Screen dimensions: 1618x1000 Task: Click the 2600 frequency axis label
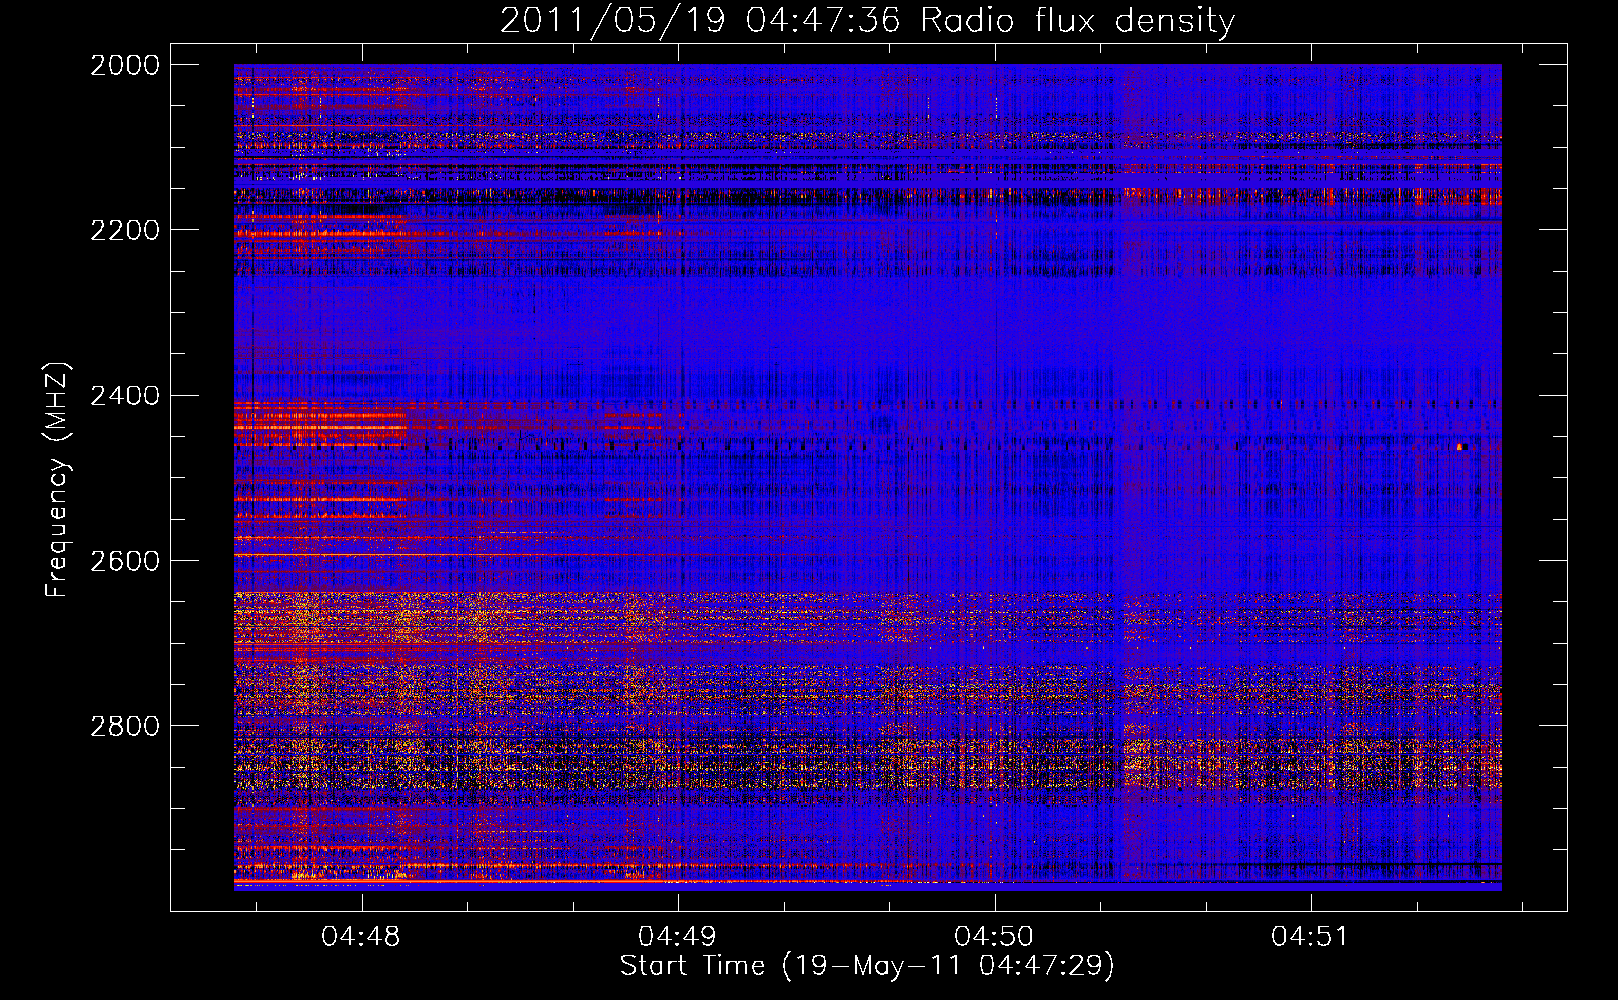click(125, 561)
